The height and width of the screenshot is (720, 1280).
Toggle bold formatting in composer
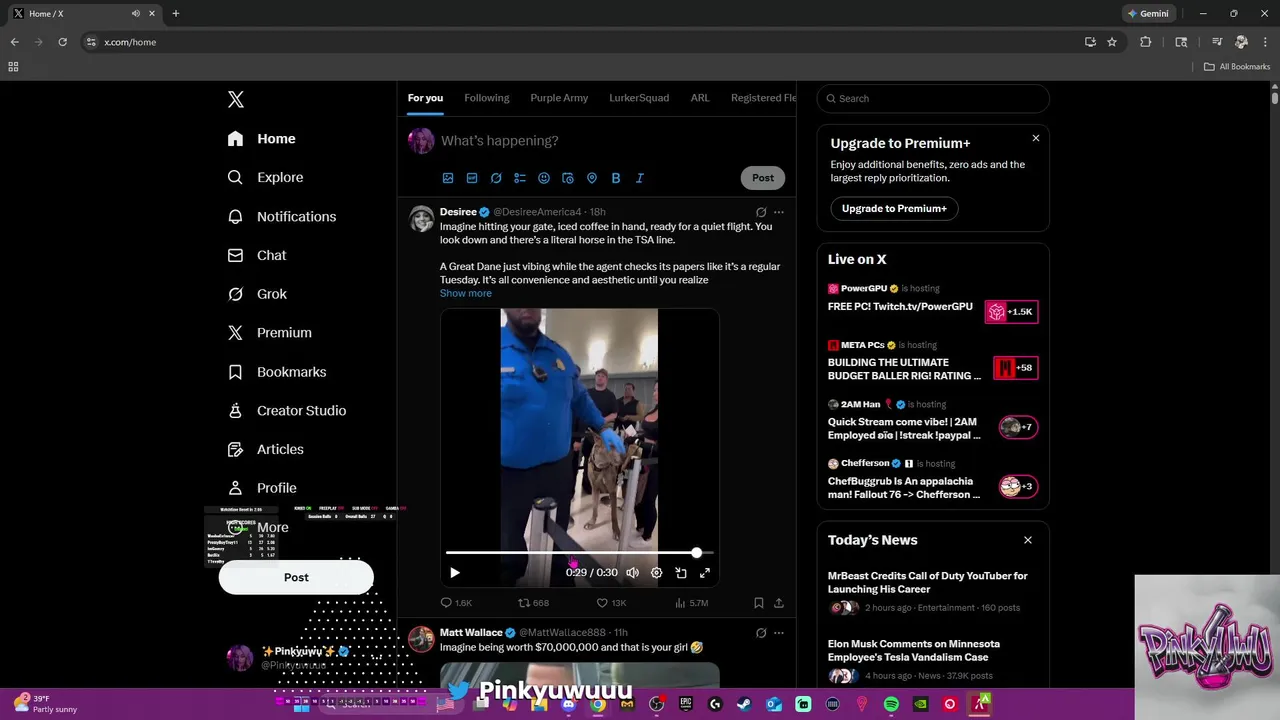point(616,178)
